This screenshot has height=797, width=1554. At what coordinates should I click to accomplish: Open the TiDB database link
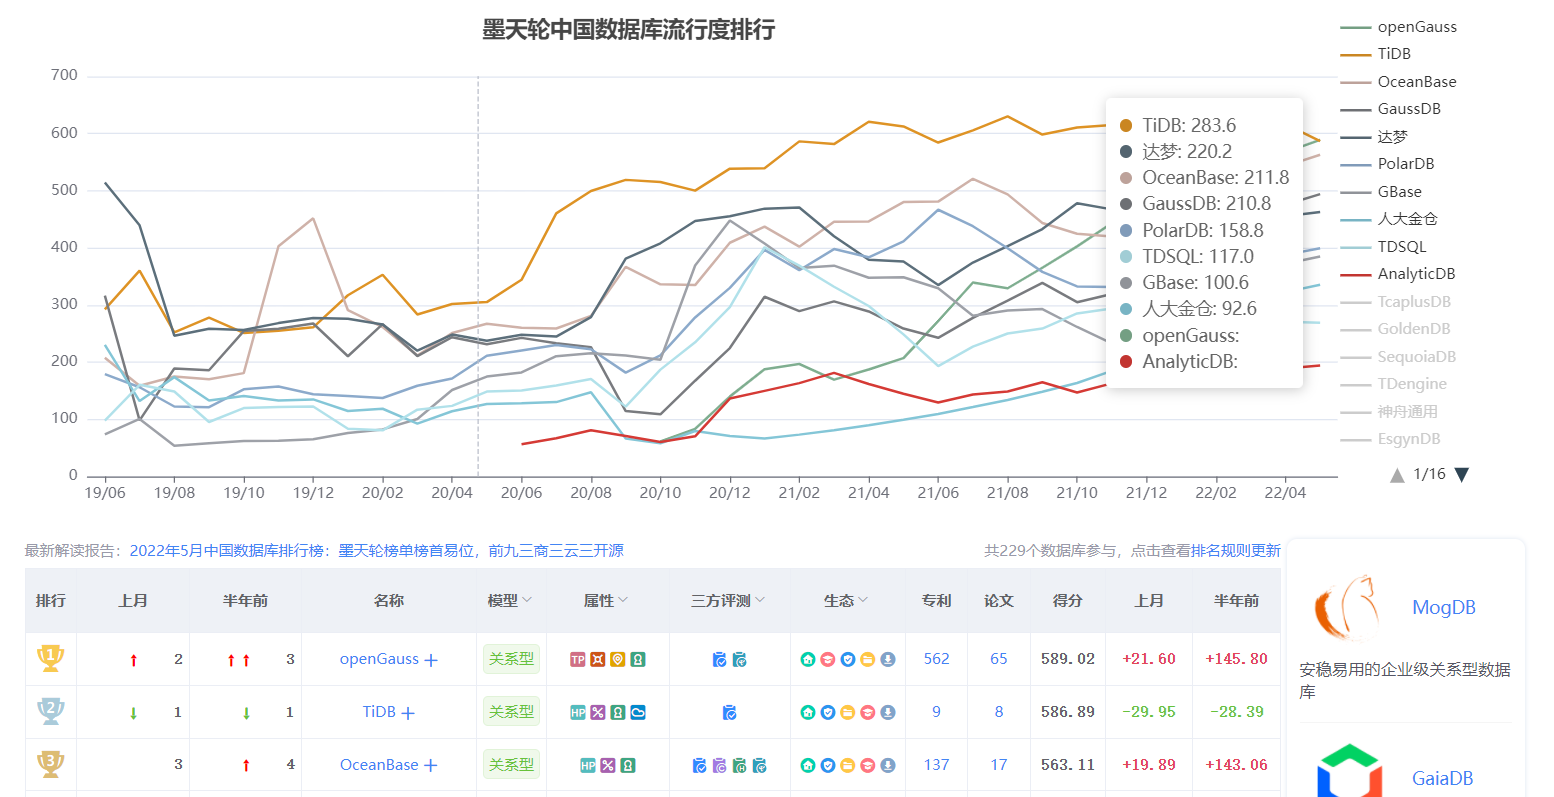click(379, 712)
